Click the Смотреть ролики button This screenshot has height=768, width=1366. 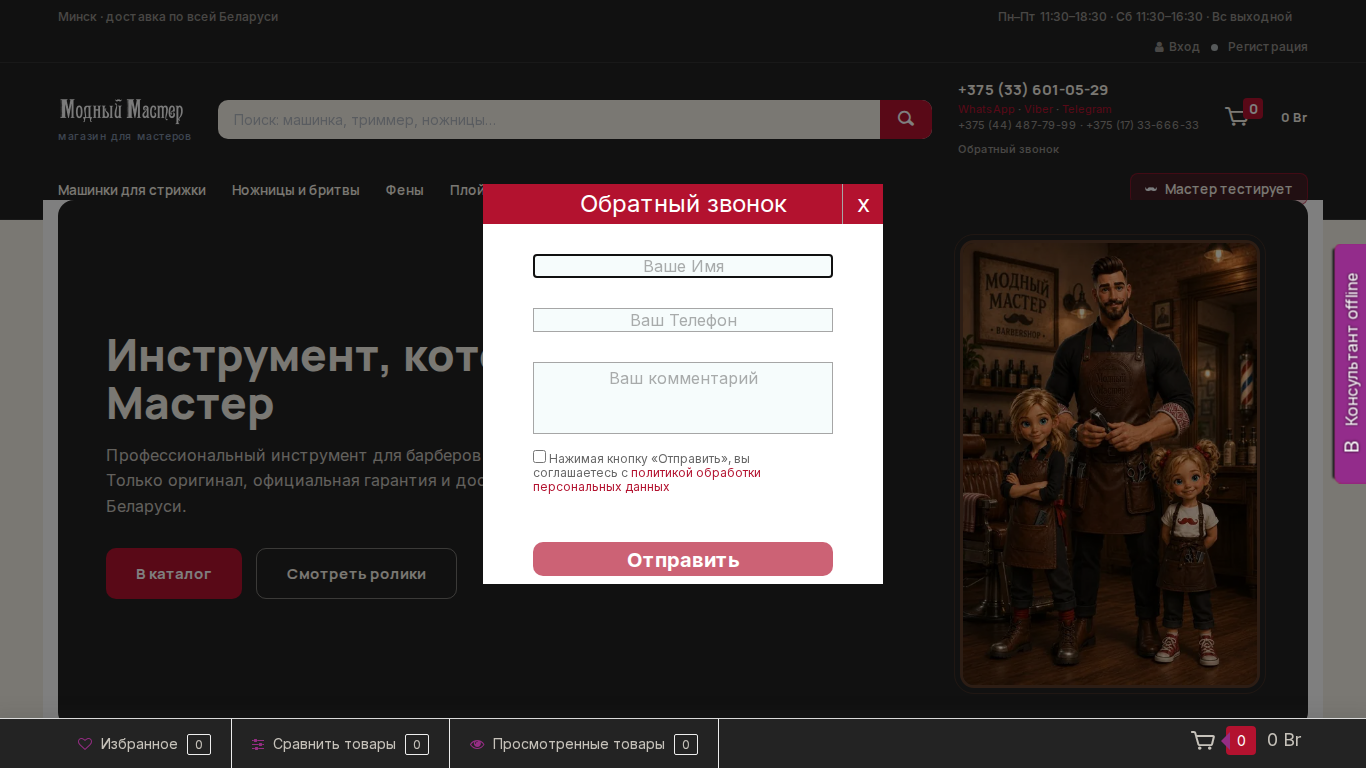[x=356, y=573]
